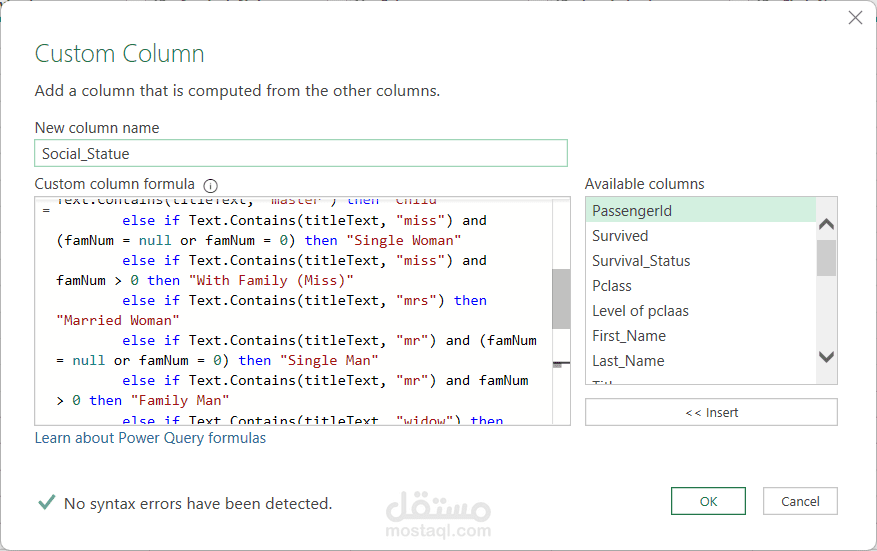Select the Survived column
The image size is (877, 551).
(620, 236)
